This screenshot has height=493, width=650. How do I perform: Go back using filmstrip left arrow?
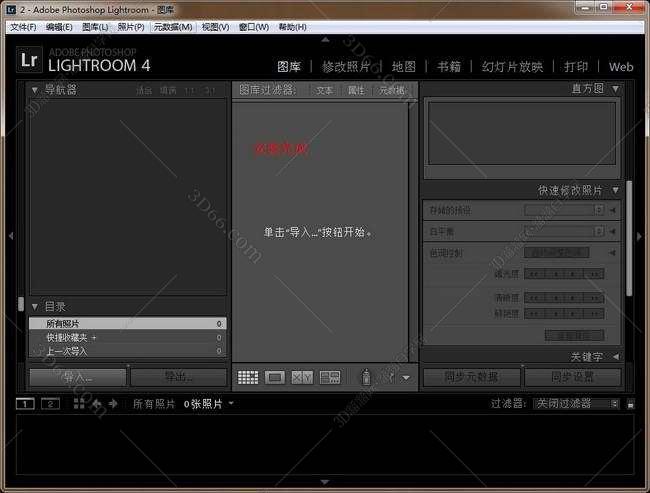(97, 403)
